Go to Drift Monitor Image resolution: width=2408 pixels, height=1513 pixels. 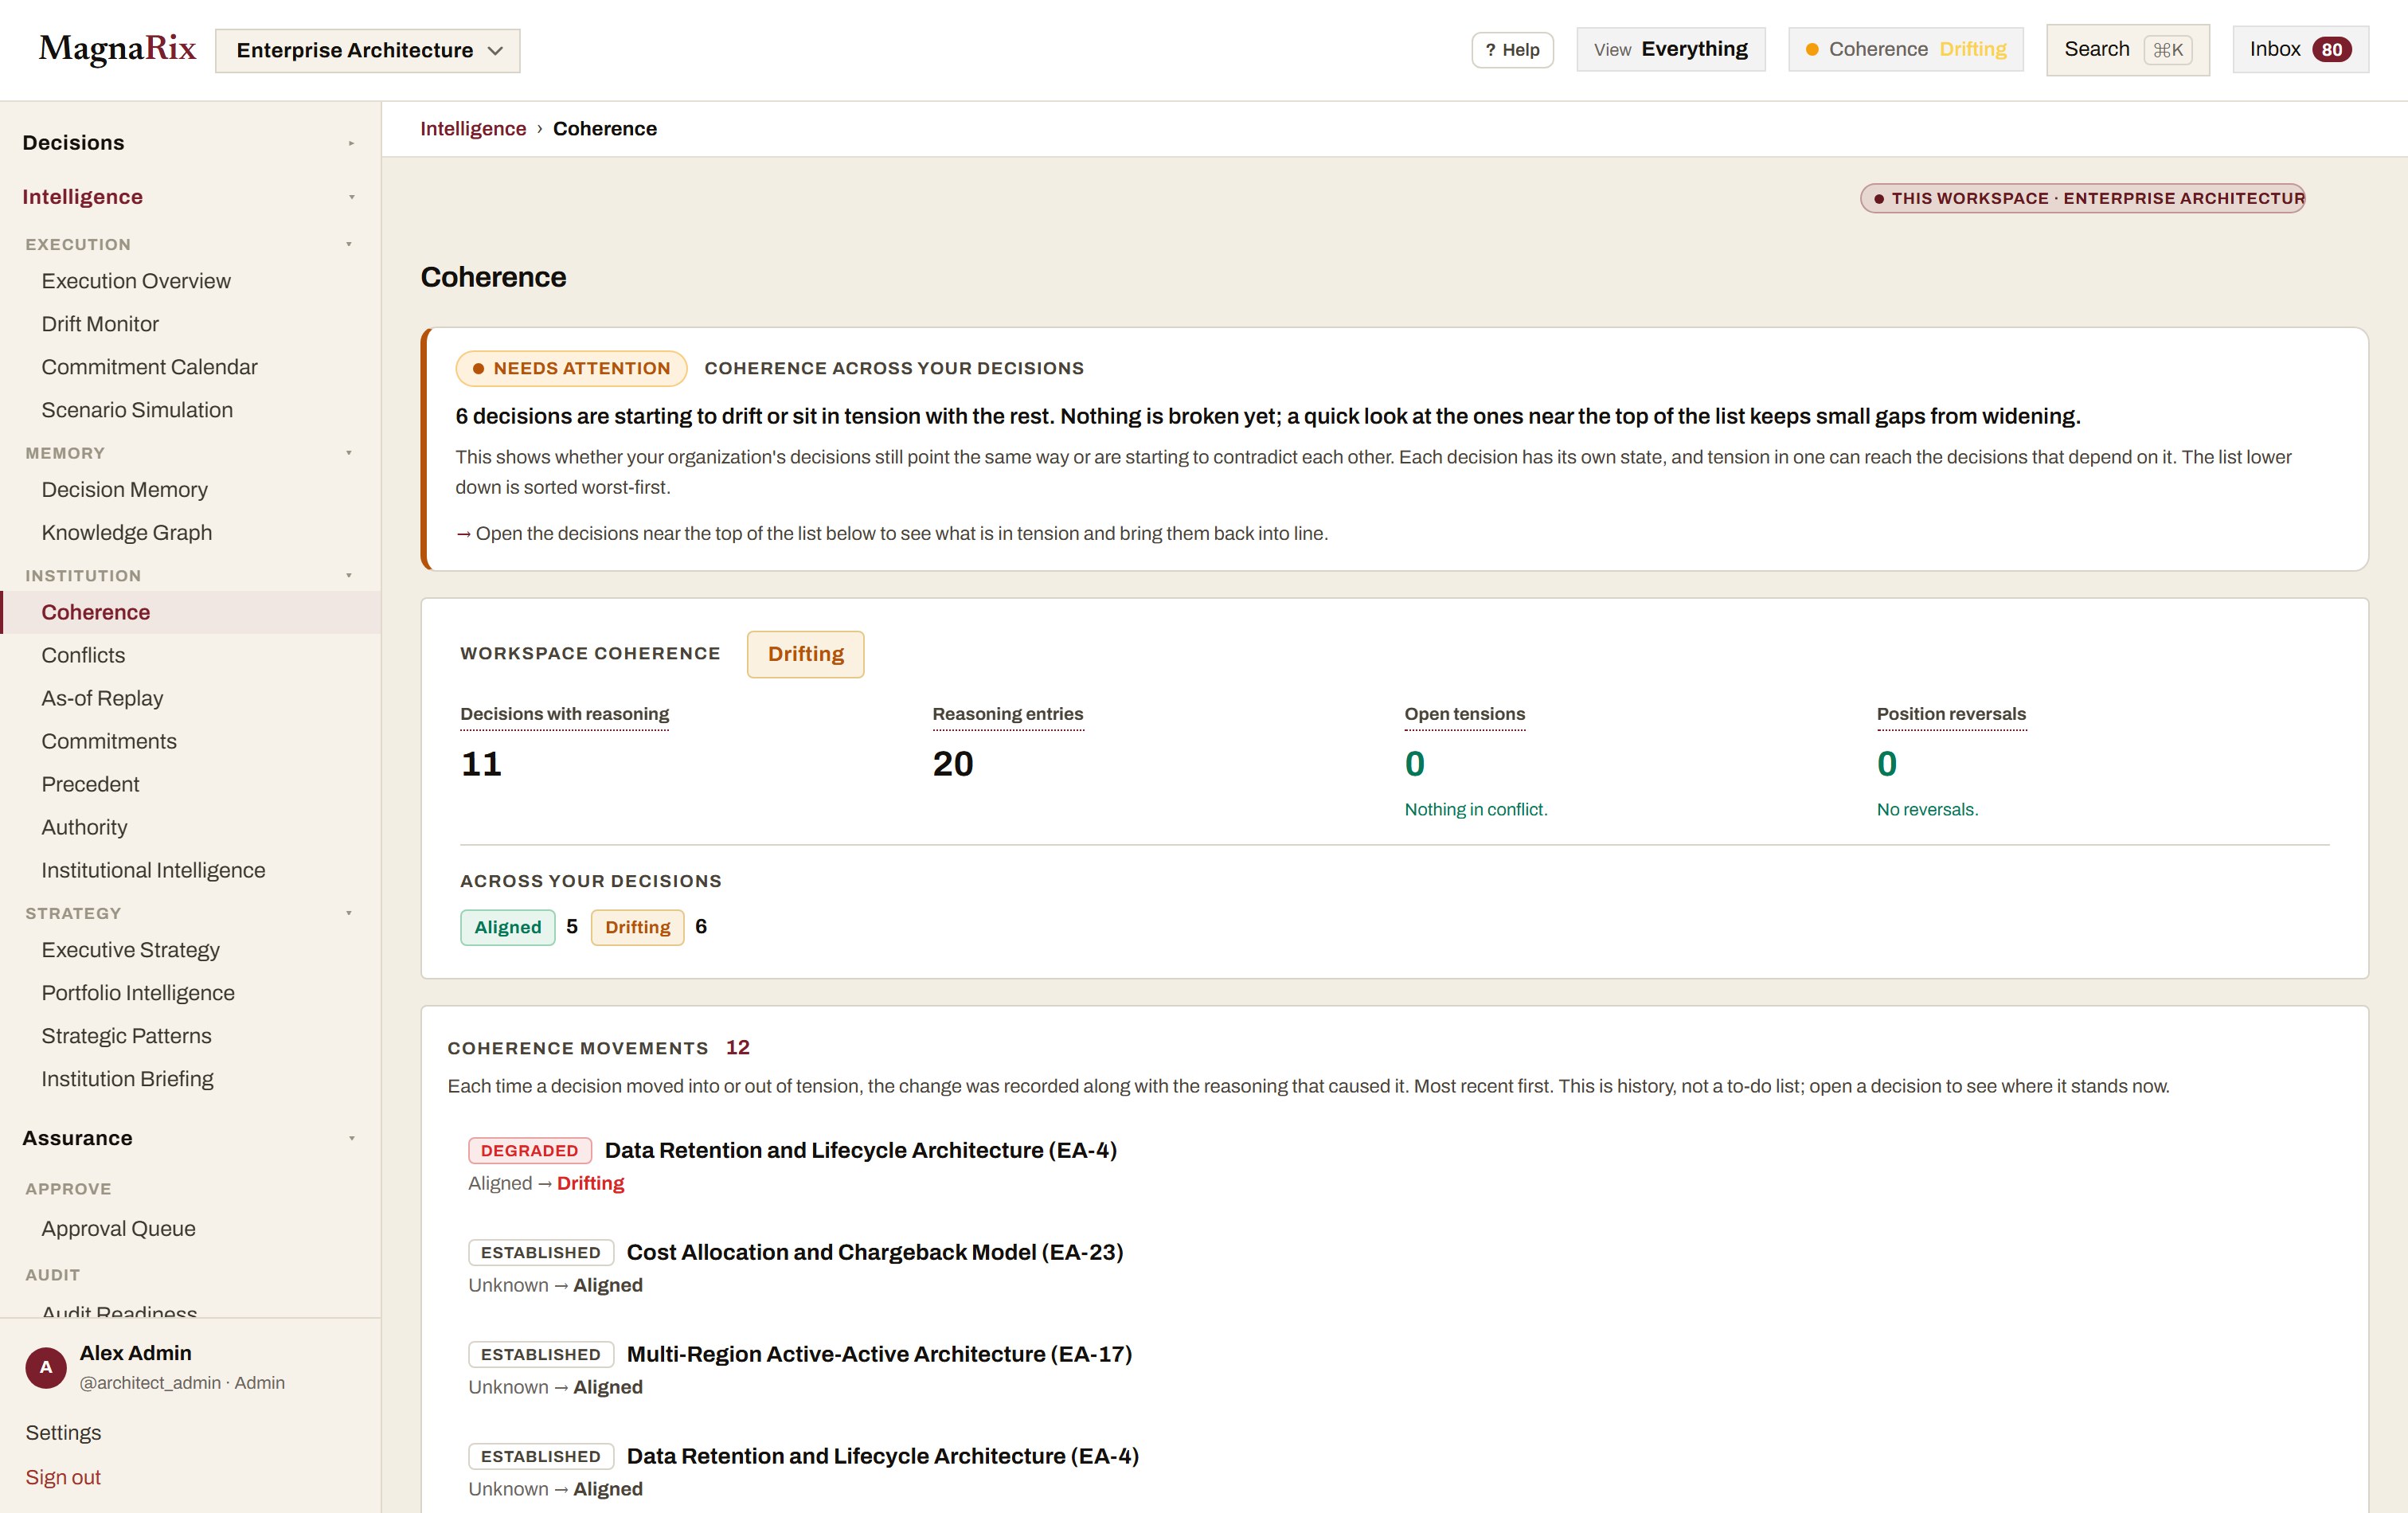[x=100, y=324]
